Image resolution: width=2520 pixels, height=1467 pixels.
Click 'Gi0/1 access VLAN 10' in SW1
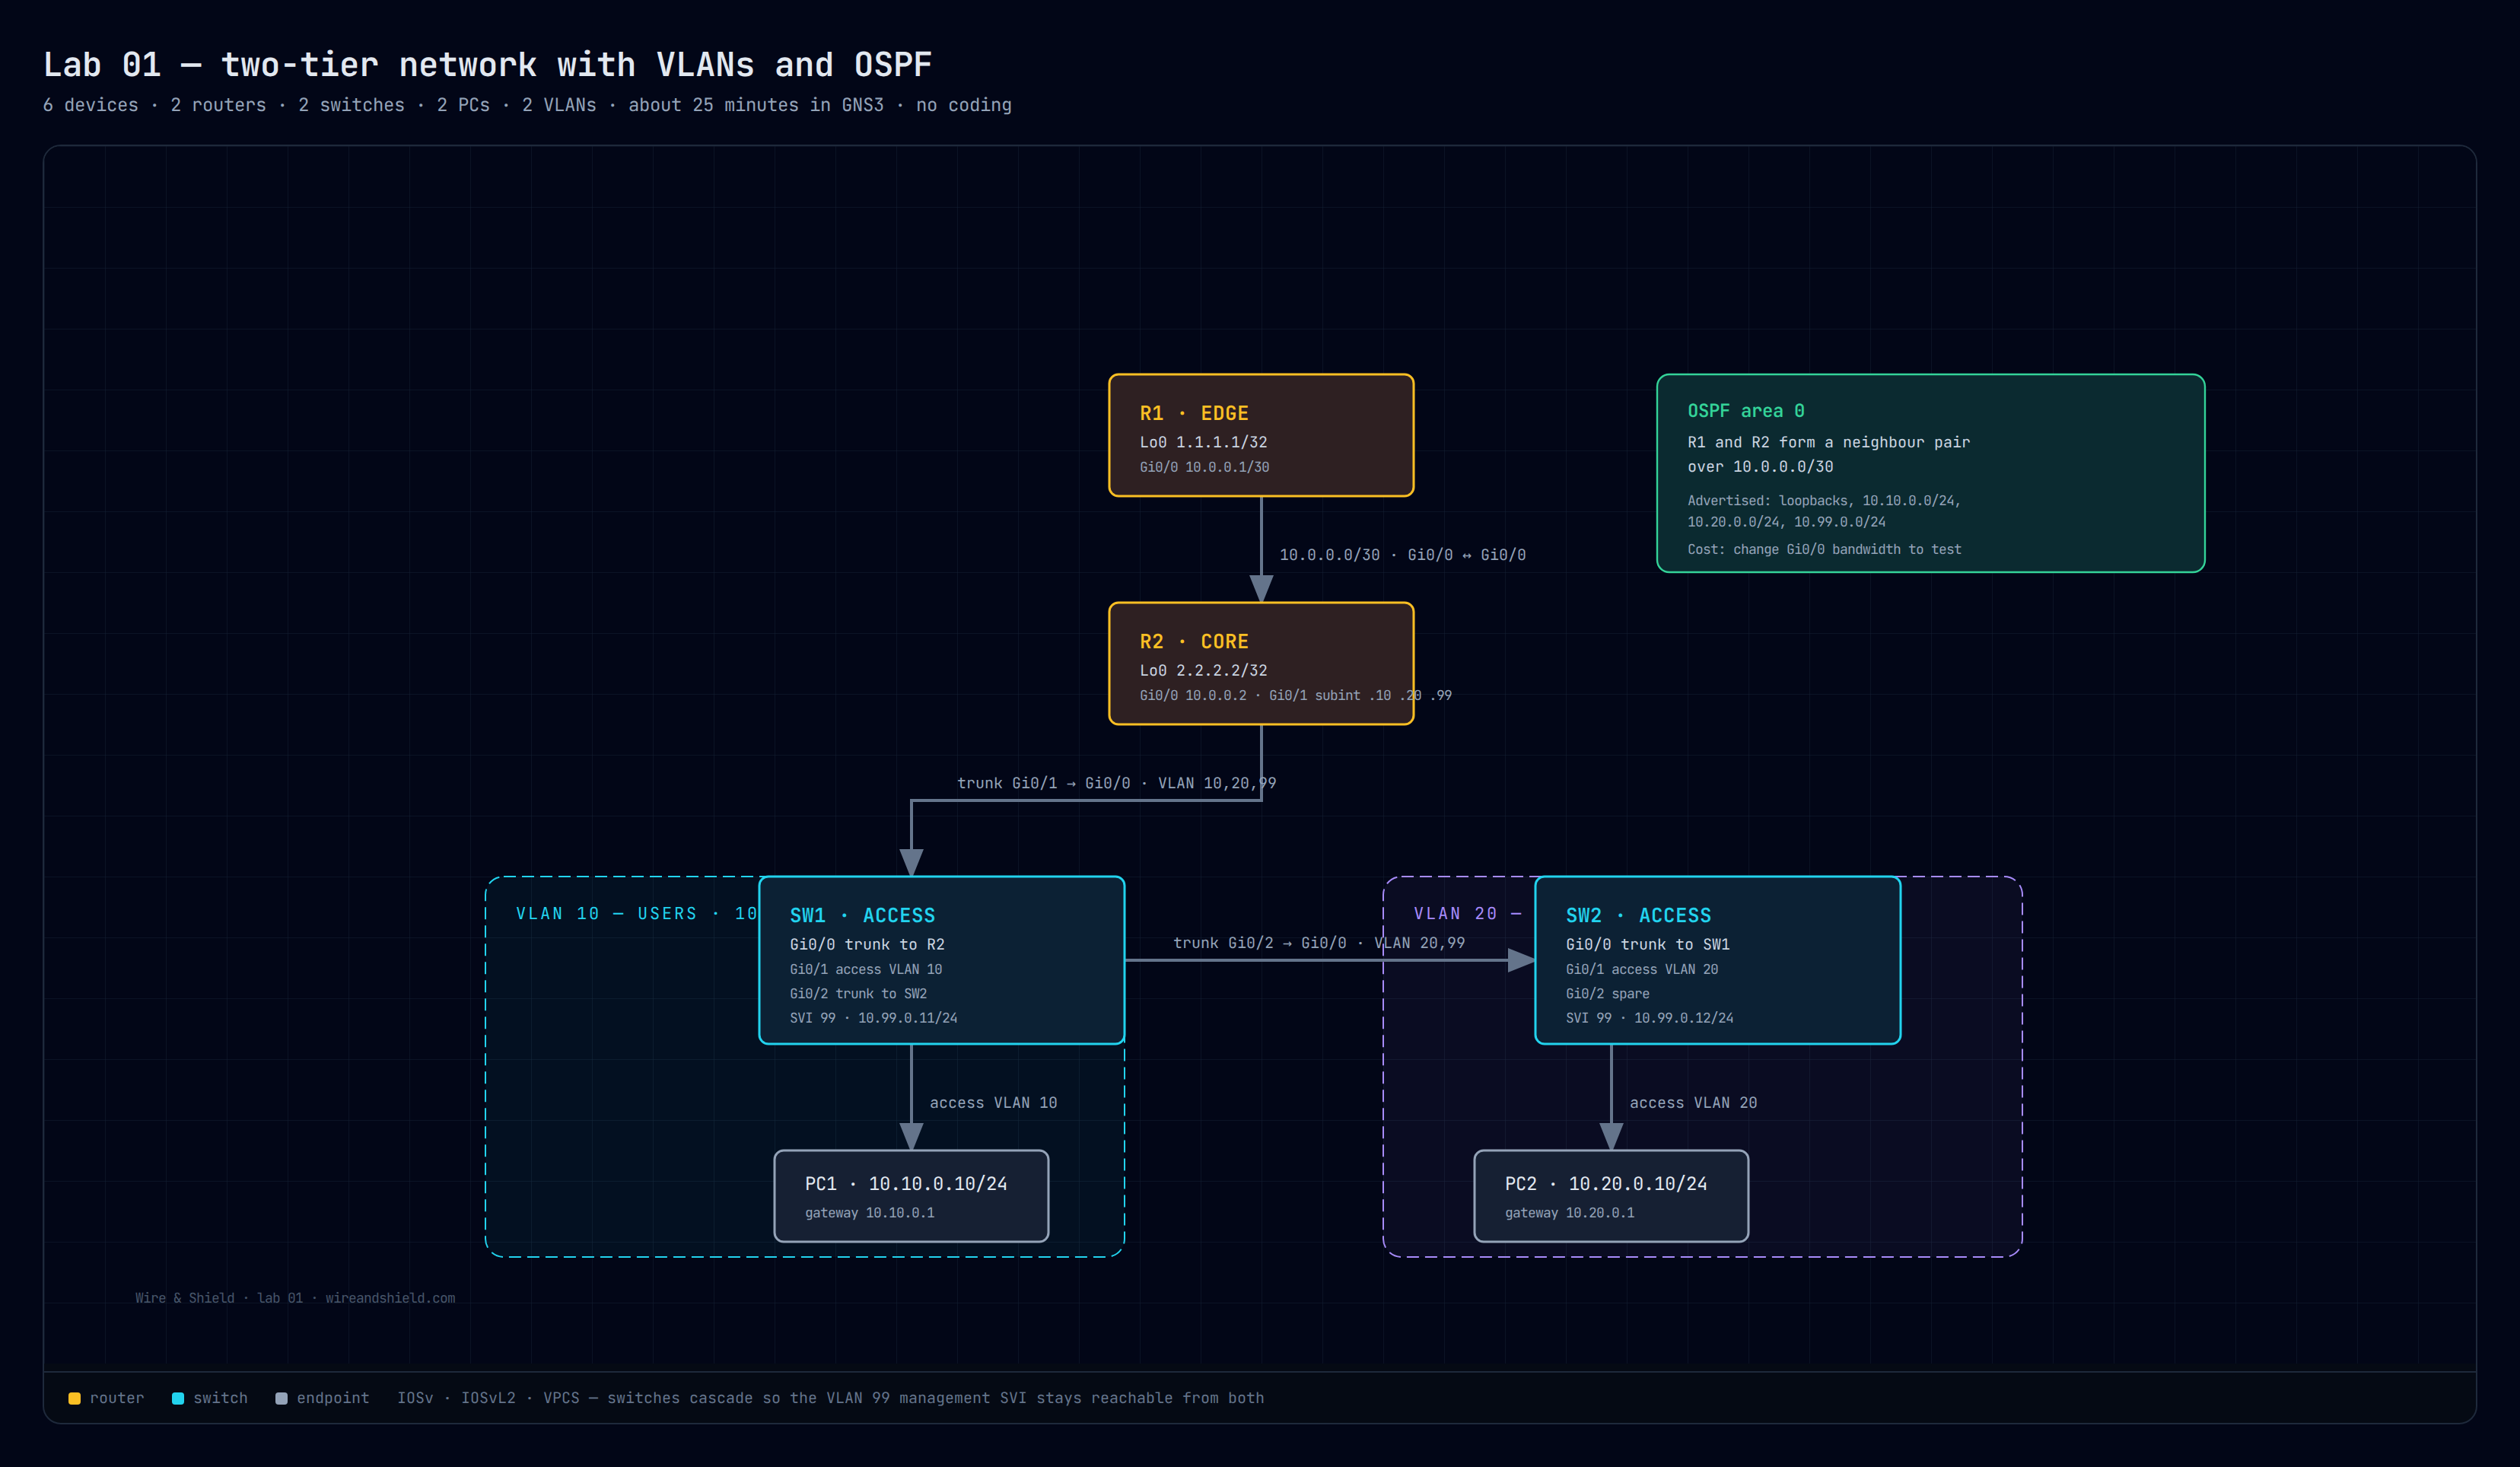click(866, 969)
